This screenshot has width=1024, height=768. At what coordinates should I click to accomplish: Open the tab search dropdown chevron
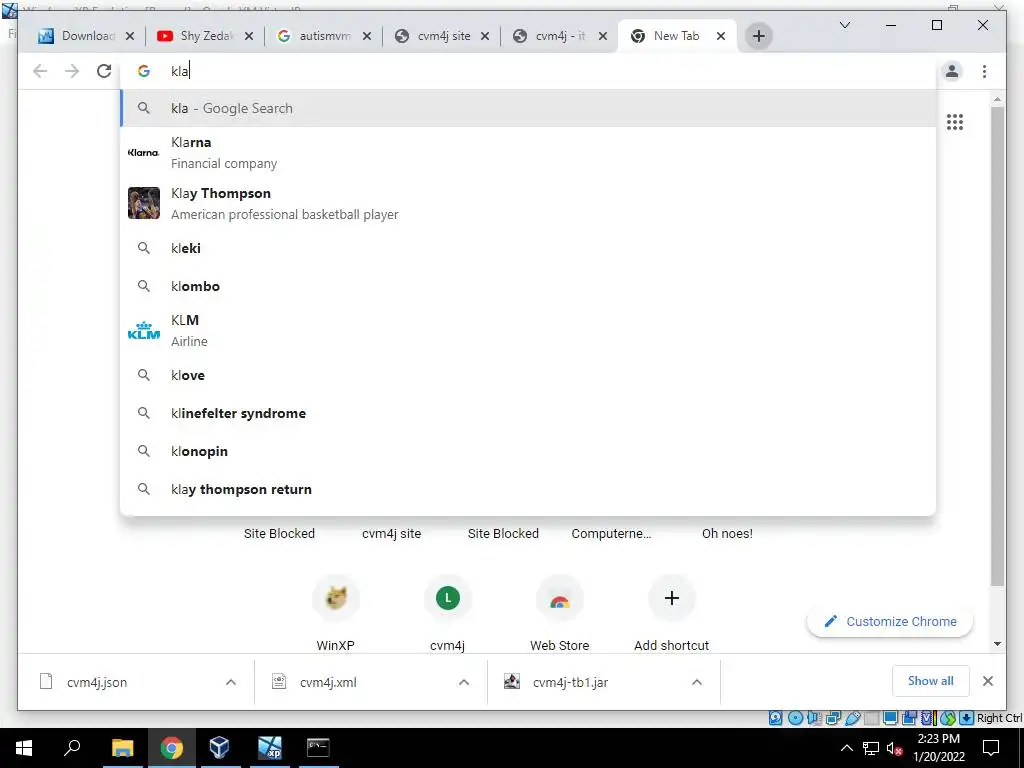[x=844, y=25]
